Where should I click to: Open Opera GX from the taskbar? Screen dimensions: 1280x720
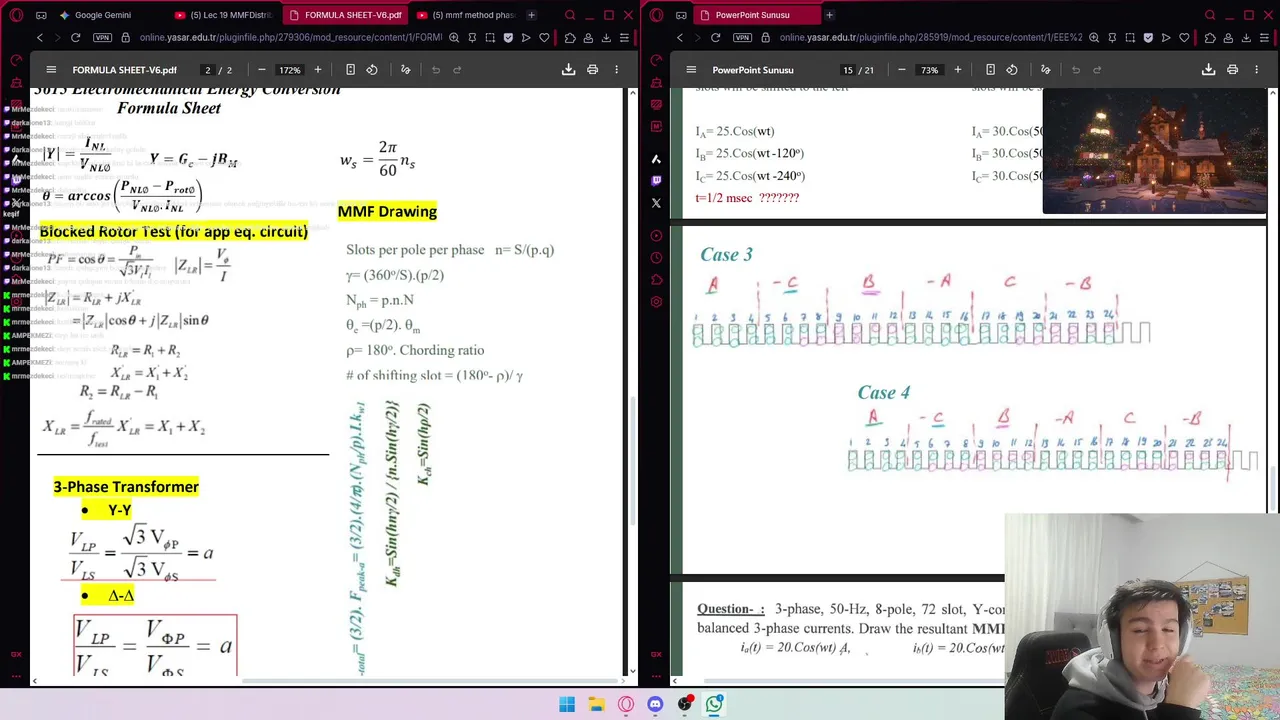pos(626,705)
